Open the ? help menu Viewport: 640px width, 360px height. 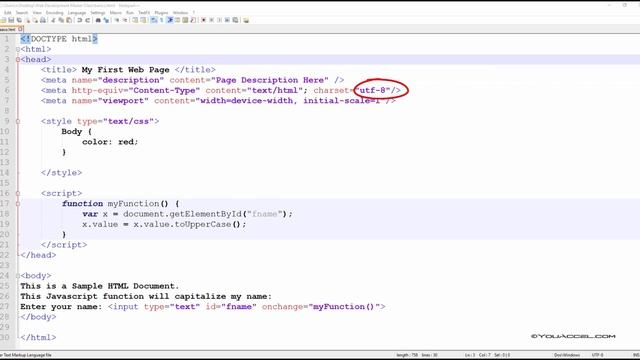(x=194, y=13)
